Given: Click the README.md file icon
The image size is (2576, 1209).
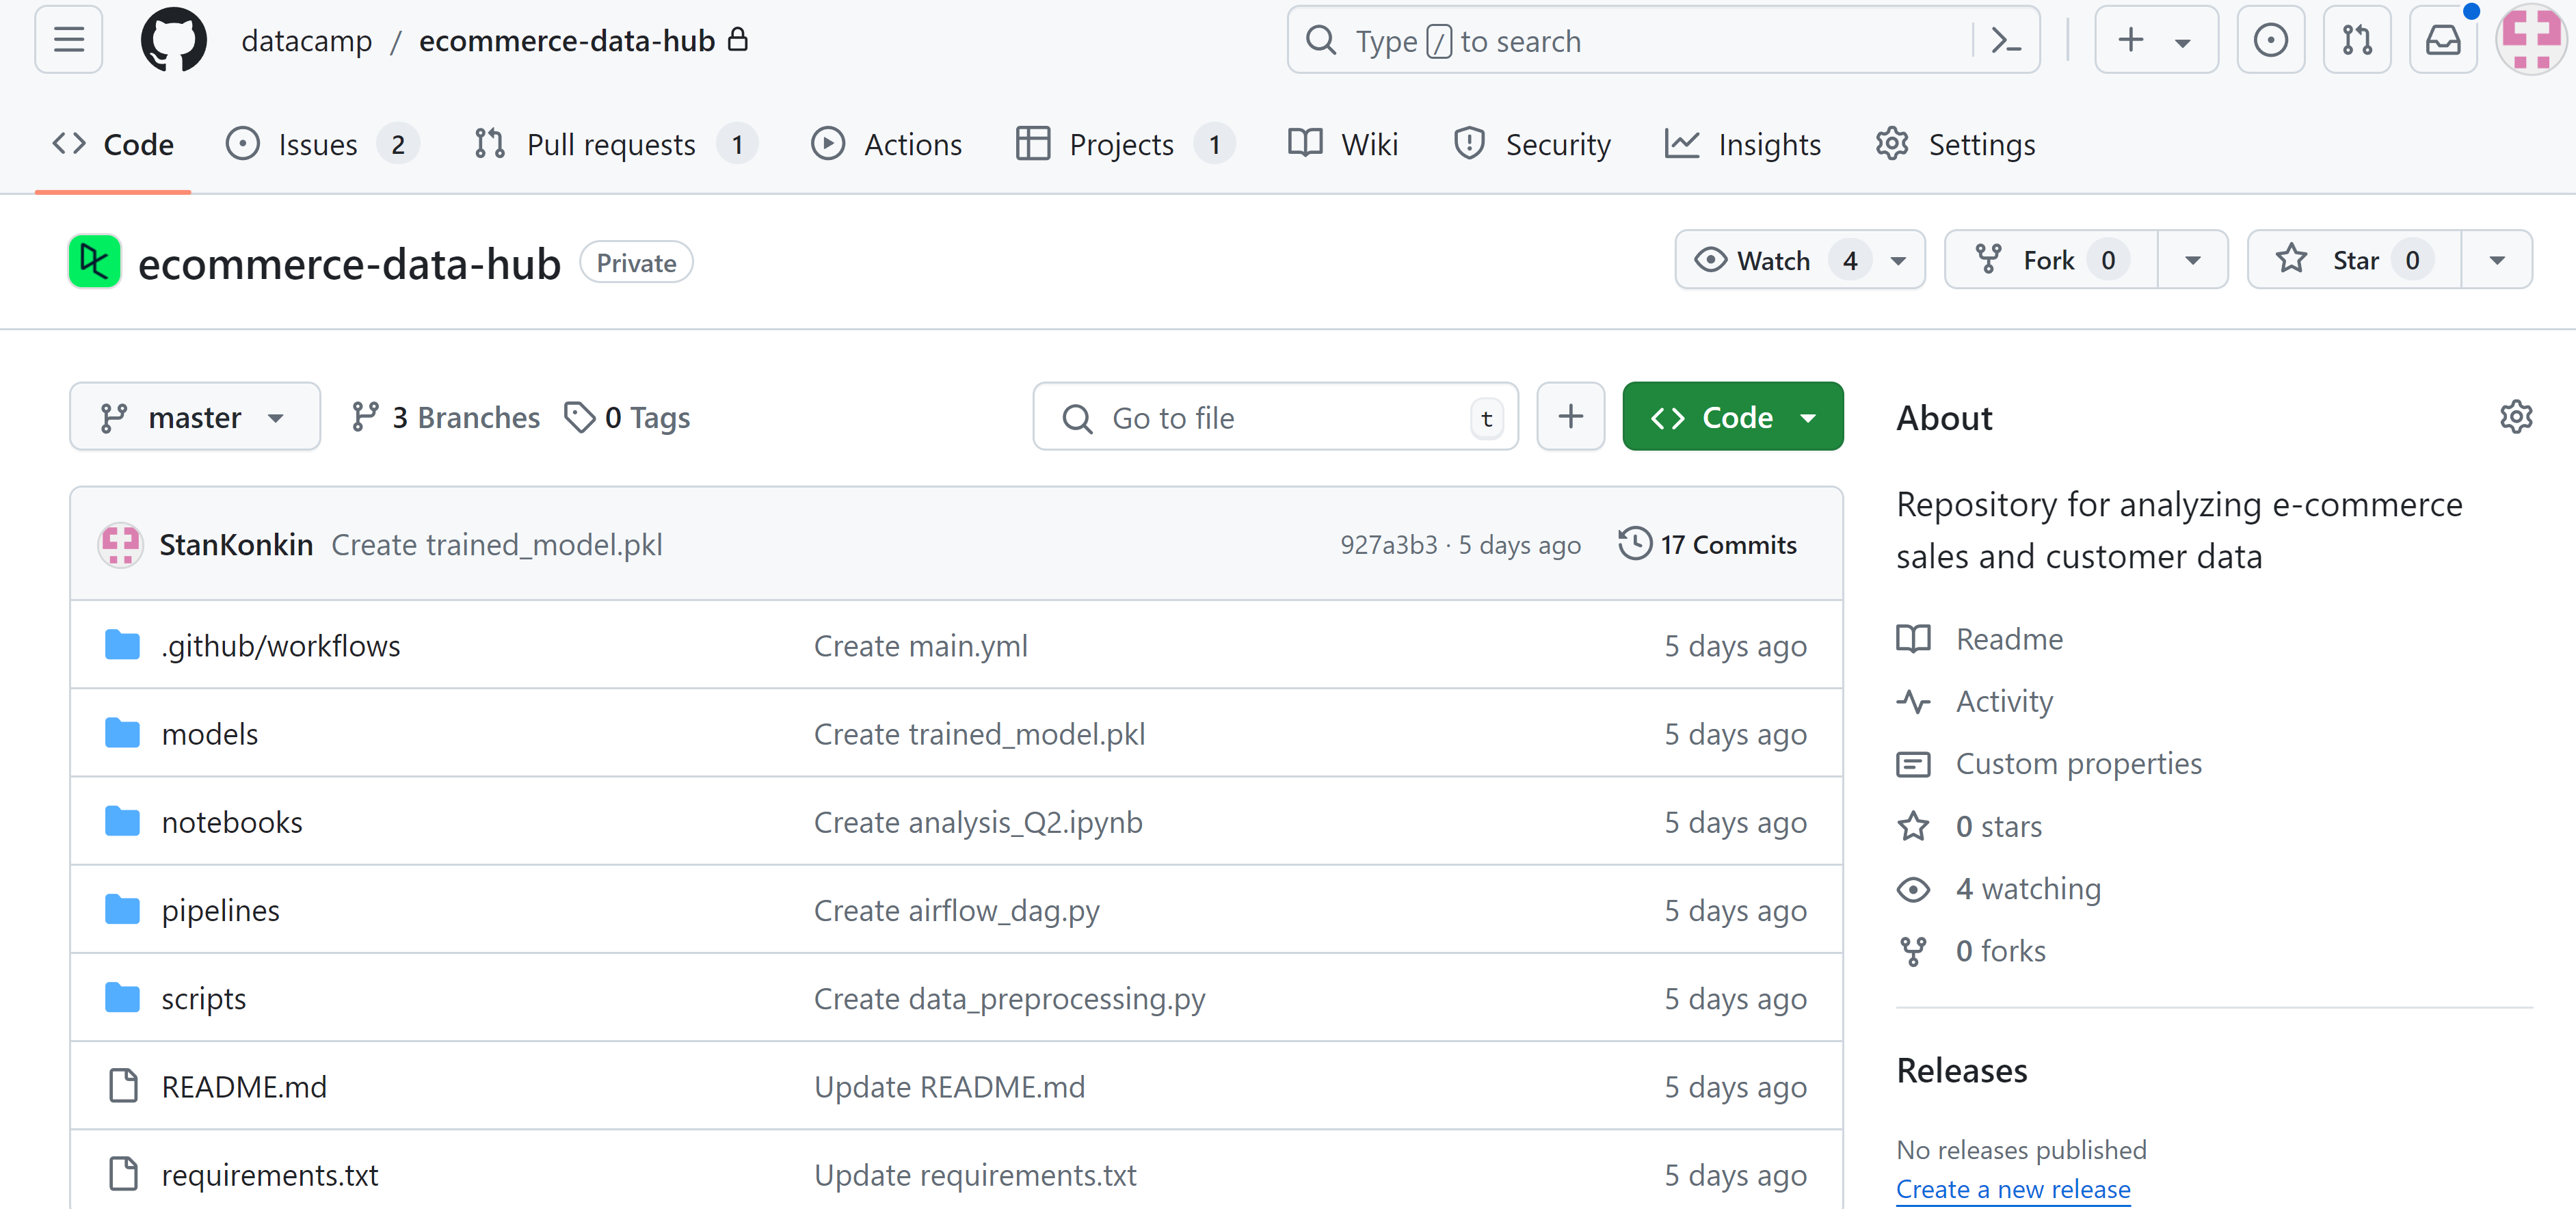Looking at the screenshot, I should click(123, 1085).
